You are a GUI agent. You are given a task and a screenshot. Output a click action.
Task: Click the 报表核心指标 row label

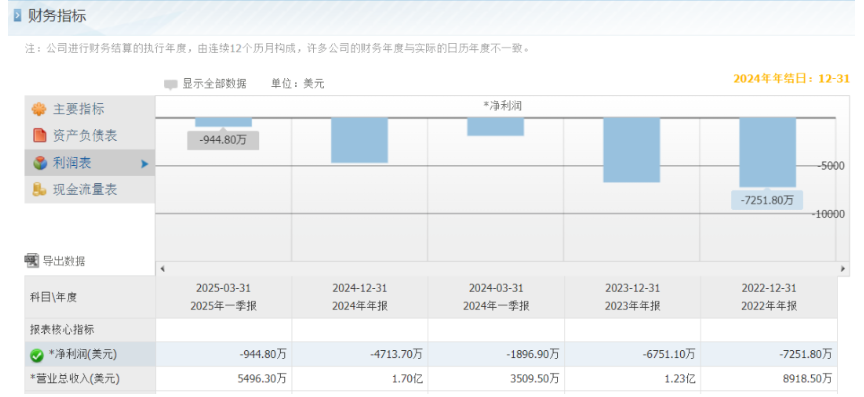[x=62, y=330]
